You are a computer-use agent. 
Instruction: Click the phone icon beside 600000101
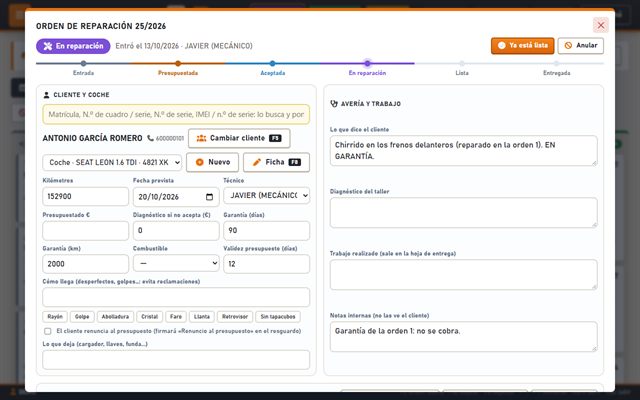tap(150, 138)
